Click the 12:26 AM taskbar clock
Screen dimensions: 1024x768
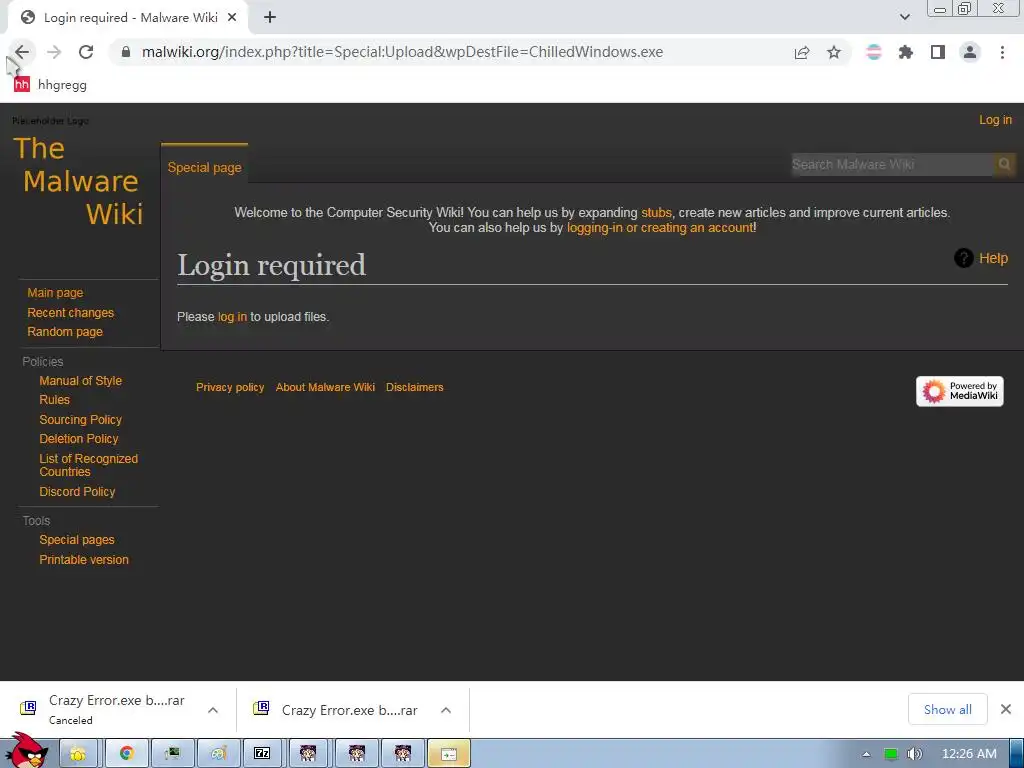click(x=969, y=754)
